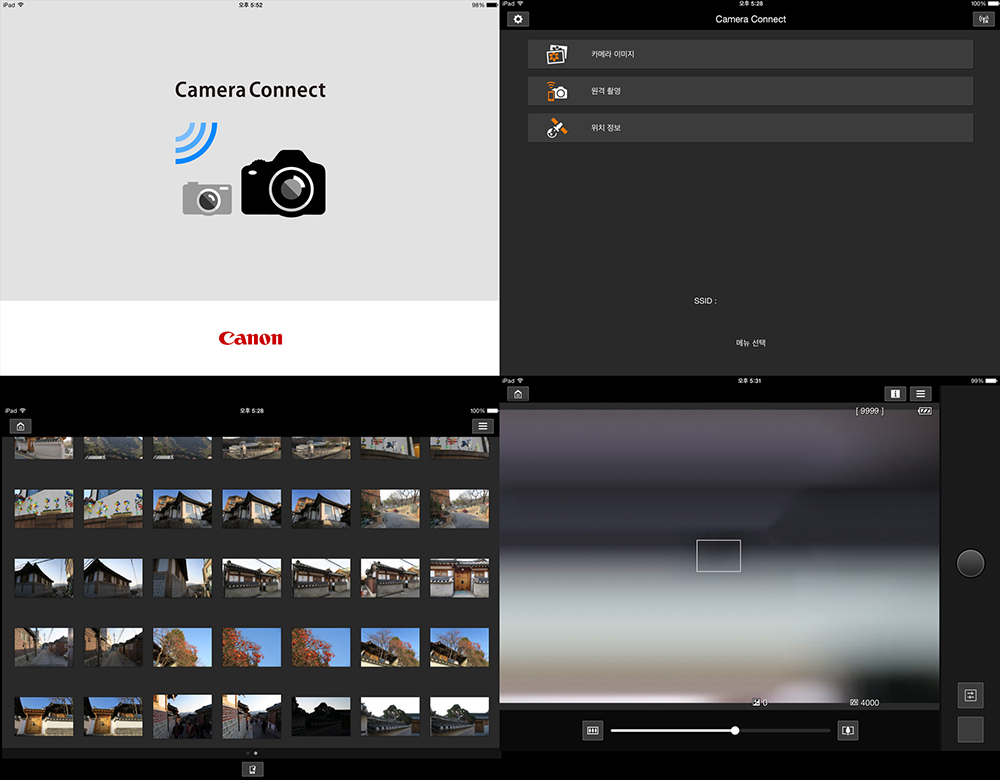Click the SSID label on menu screen

(x=705, y=301)
